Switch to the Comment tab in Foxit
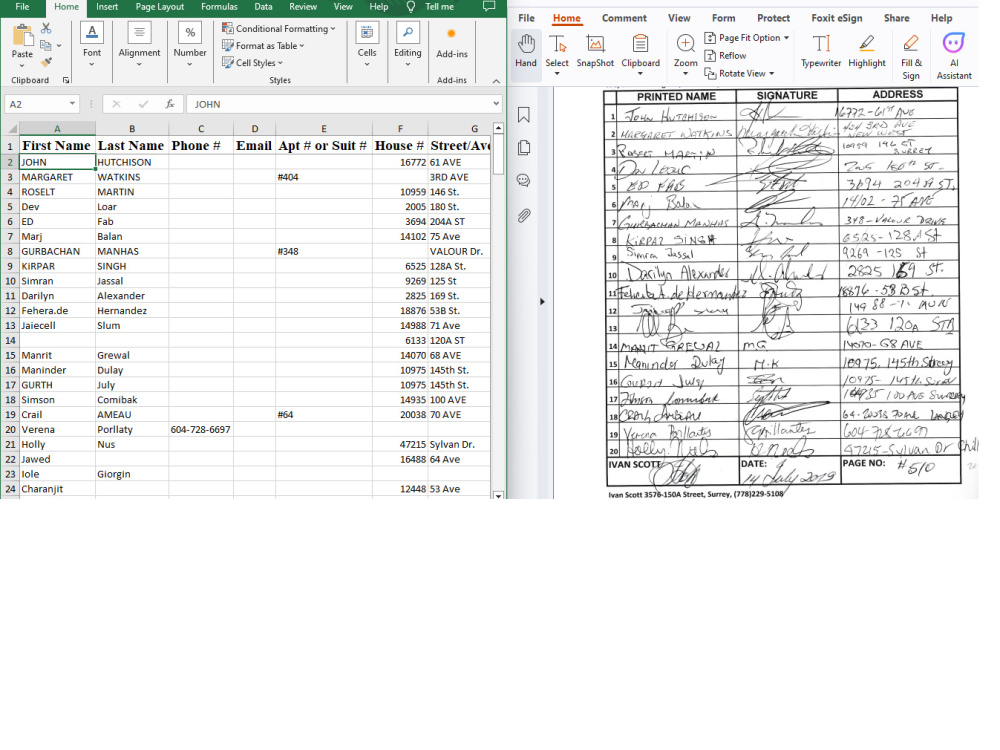1000x750 pixels. pyautogui.click(x=624, y=17)
